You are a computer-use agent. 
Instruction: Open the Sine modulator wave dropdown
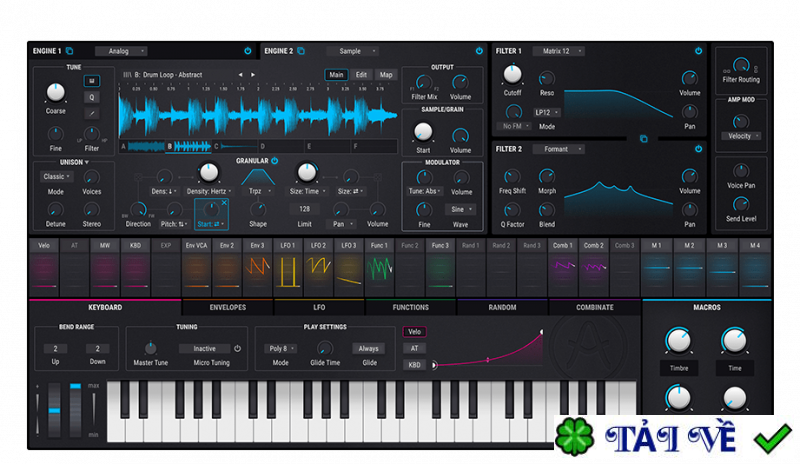(461, 209)
